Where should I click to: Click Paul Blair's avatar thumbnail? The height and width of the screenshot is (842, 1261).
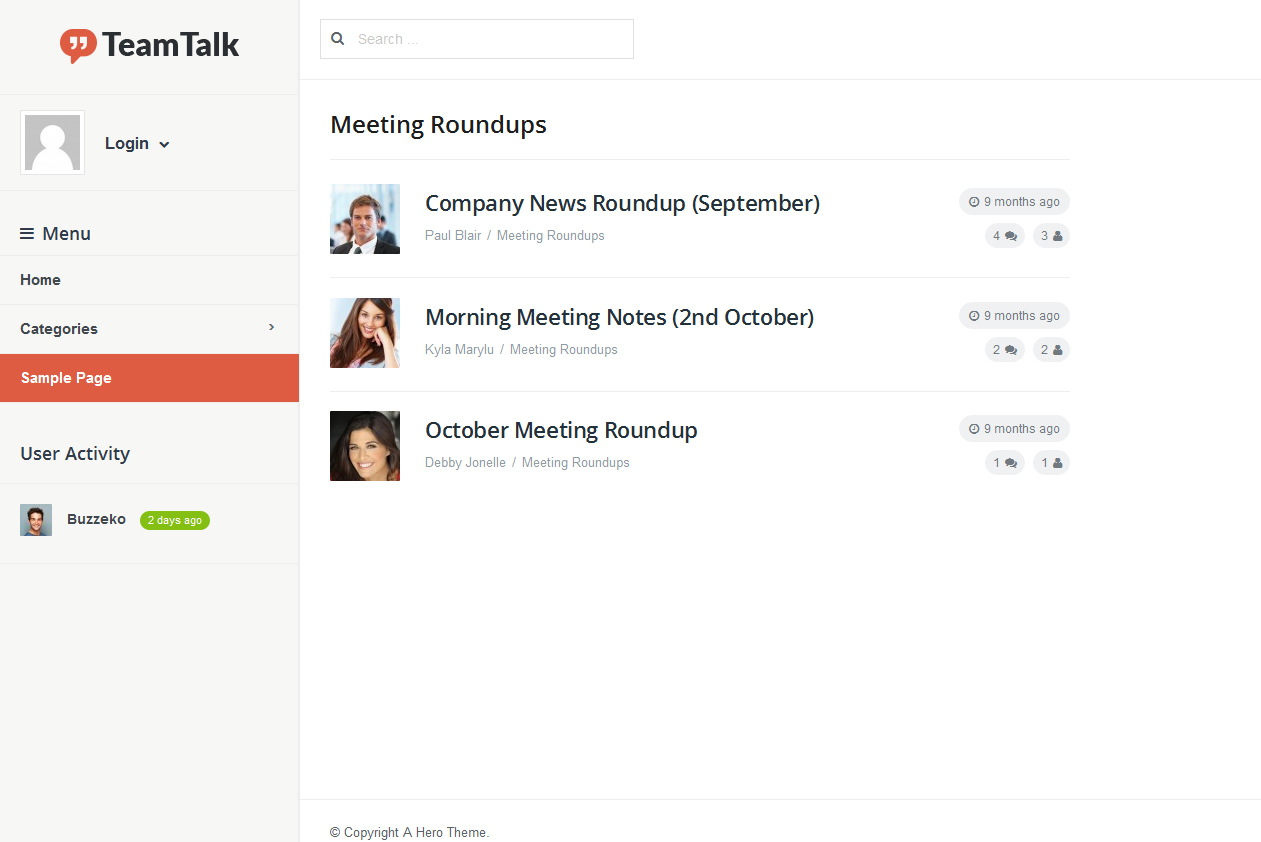click(365, 219)
